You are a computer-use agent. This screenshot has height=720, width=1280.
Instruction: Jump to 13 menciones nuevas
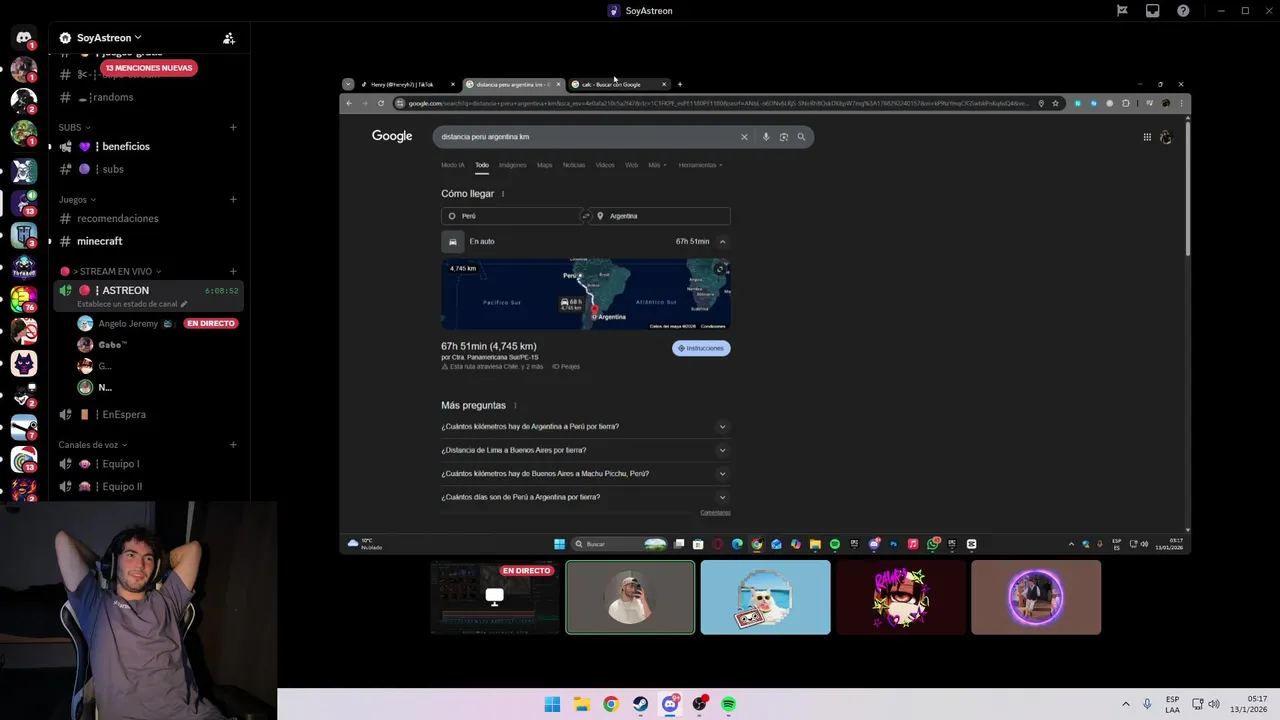click(149, 68)
